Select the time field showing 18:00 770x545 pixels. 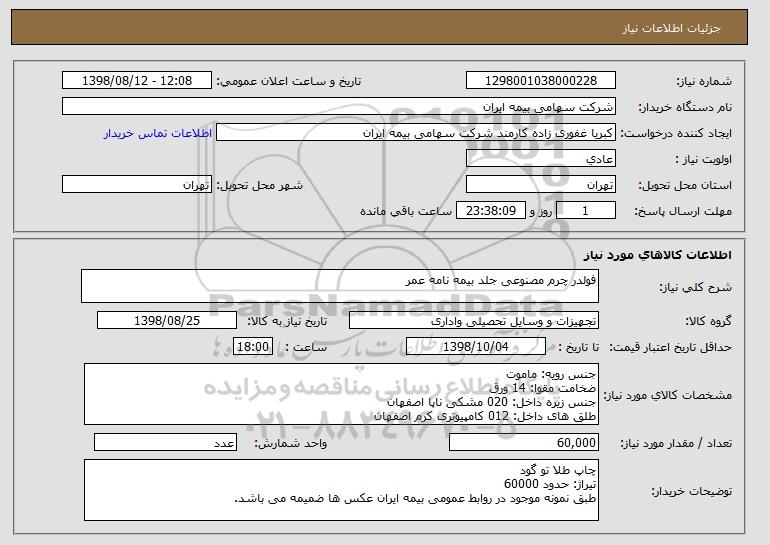coord(253,347)
